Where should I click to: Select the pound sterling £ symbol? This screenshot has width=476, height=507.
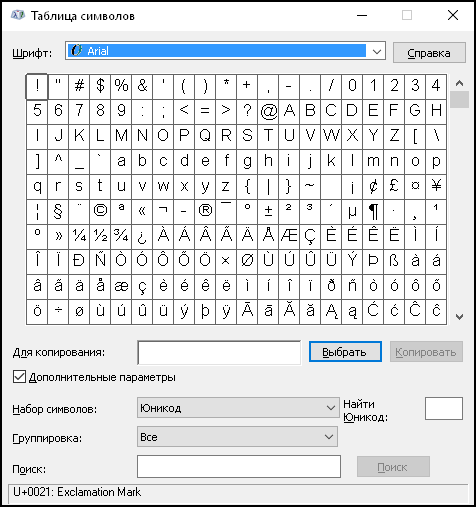click(394, 187)
